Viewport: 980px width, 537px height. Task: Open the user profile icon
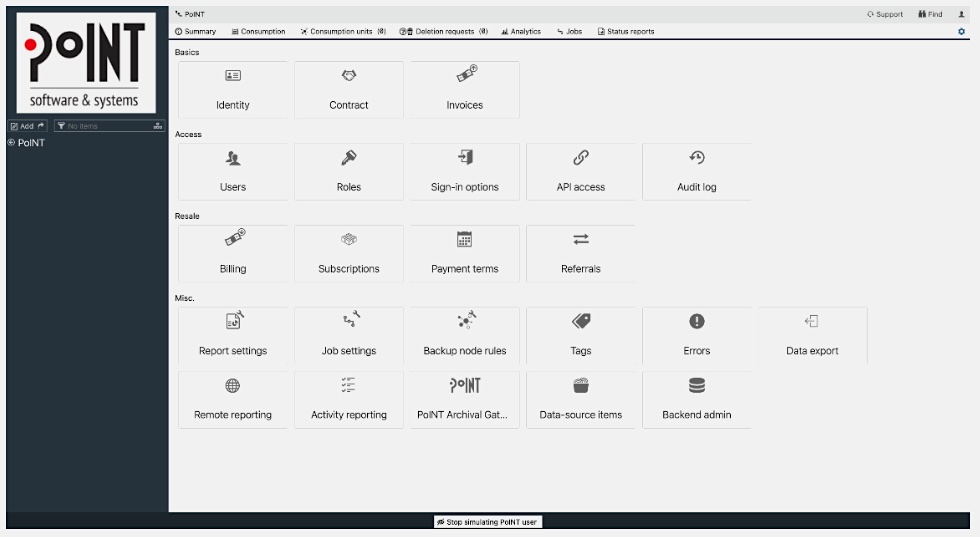point(961,14)
